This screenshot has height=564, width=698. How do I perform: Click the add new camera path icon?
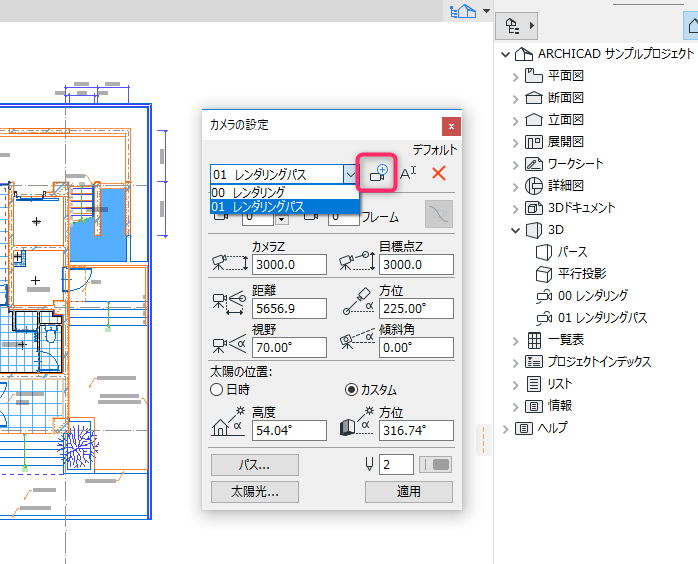(378, 173)
